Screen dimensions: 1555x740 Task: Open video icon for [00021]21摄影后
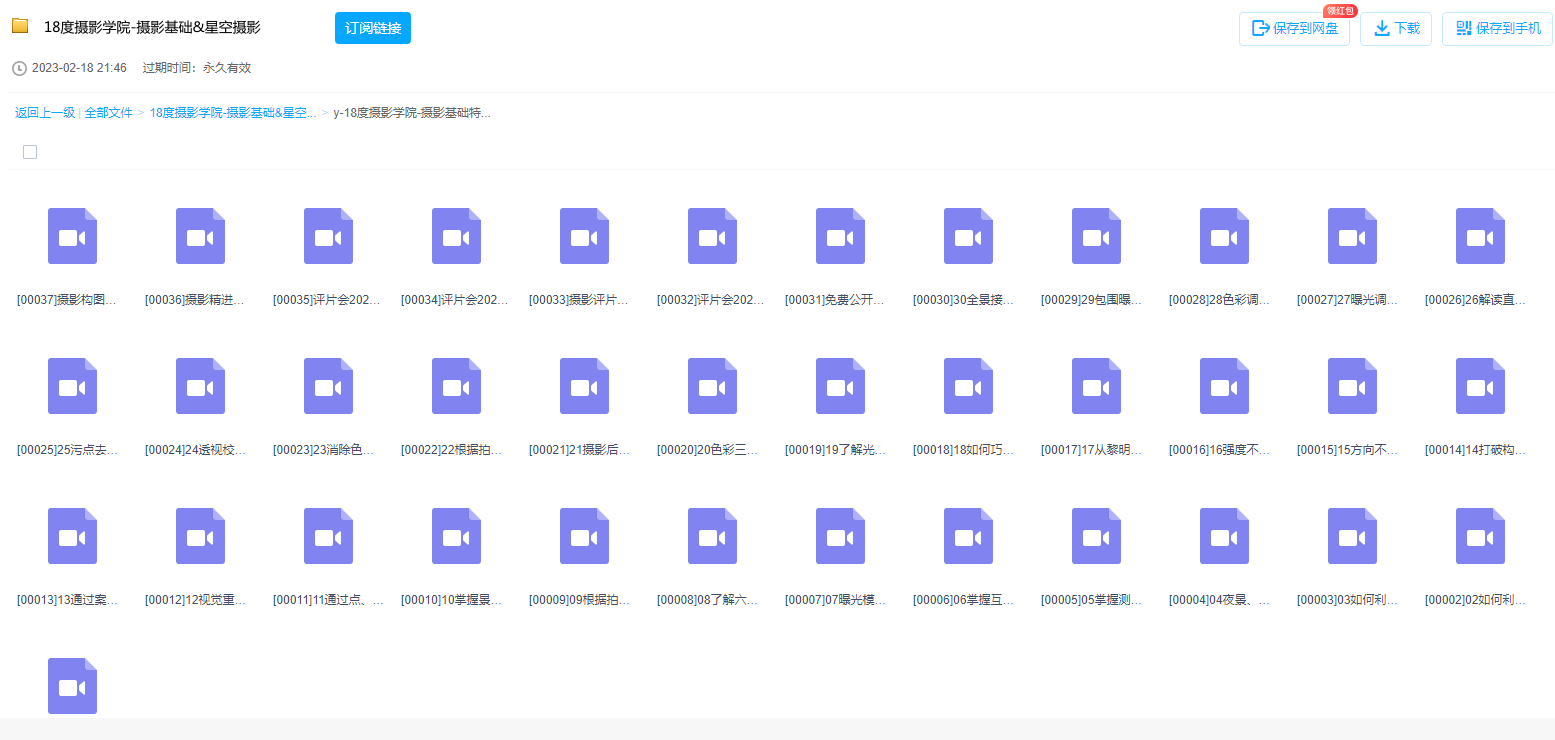pos(584,386)
